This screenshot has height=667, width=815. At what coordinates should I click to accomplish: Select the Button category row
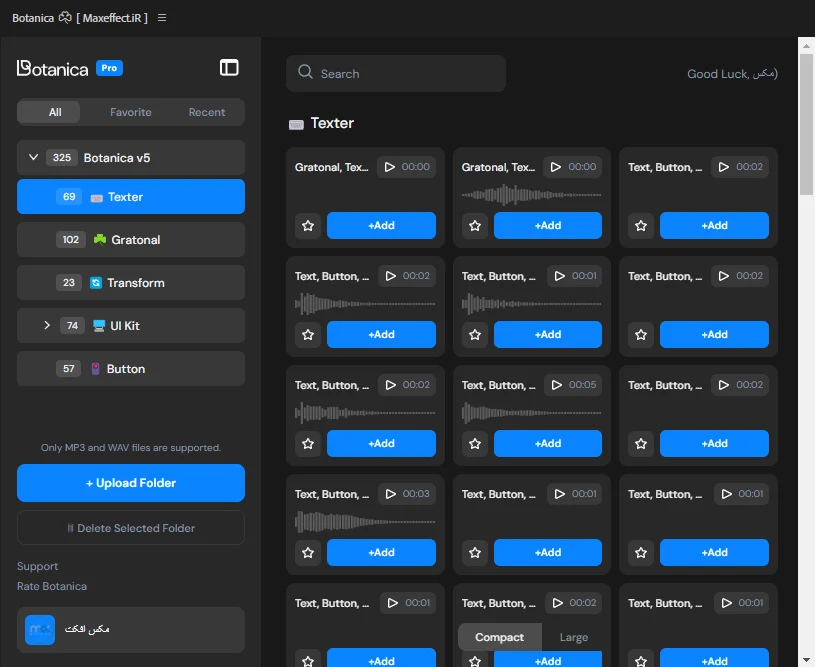tap(131, 369)
